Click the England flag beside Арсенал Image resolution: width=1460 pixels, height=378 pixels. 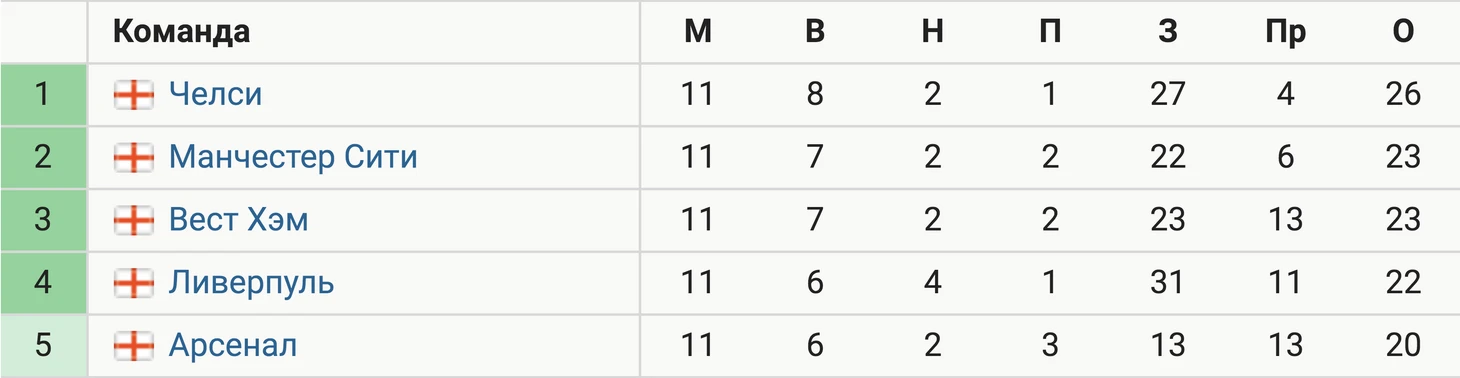[133, 347]
